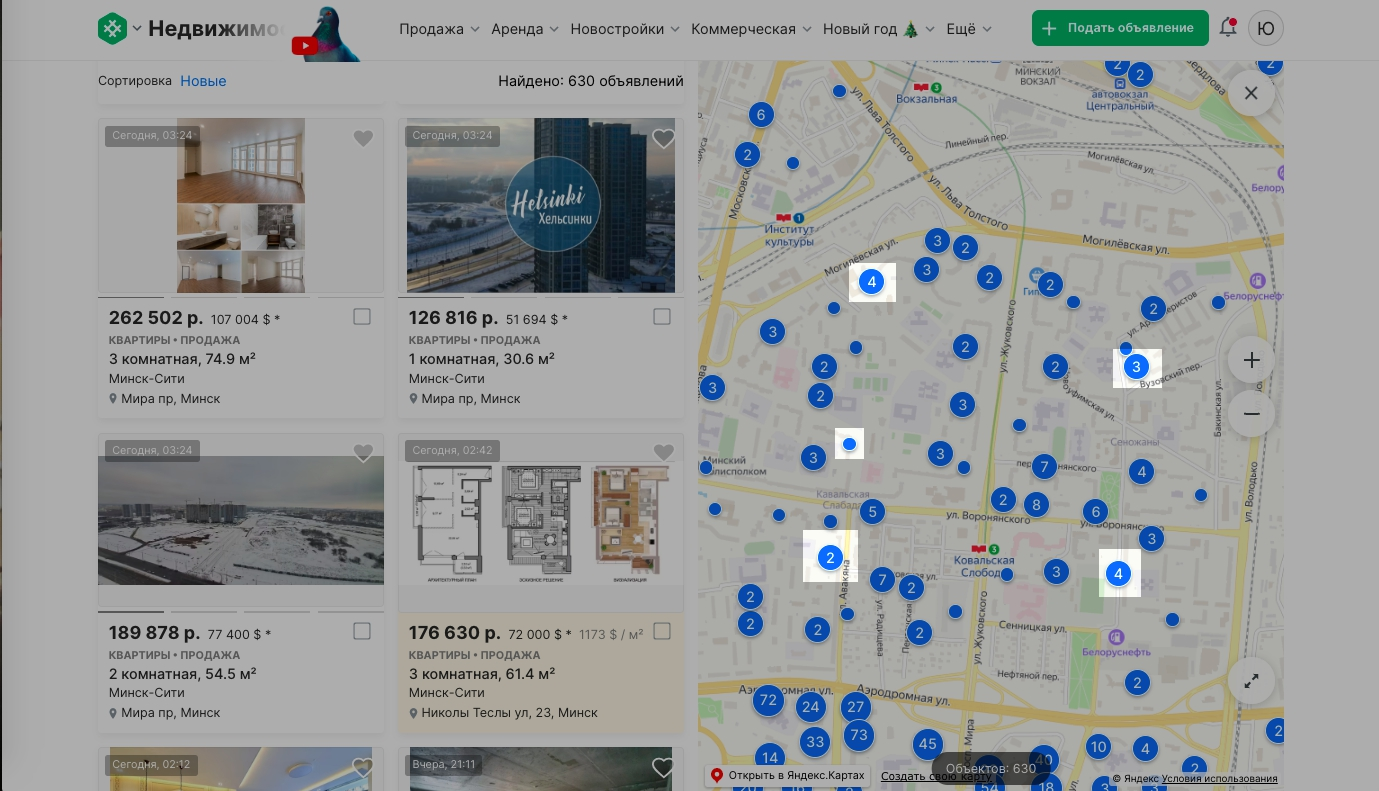Screen dimensions: 1379x791
Task: Open the "Открыть в Яндекс.Картах" link
Action: pyautogui.click(x=787, y=776)
